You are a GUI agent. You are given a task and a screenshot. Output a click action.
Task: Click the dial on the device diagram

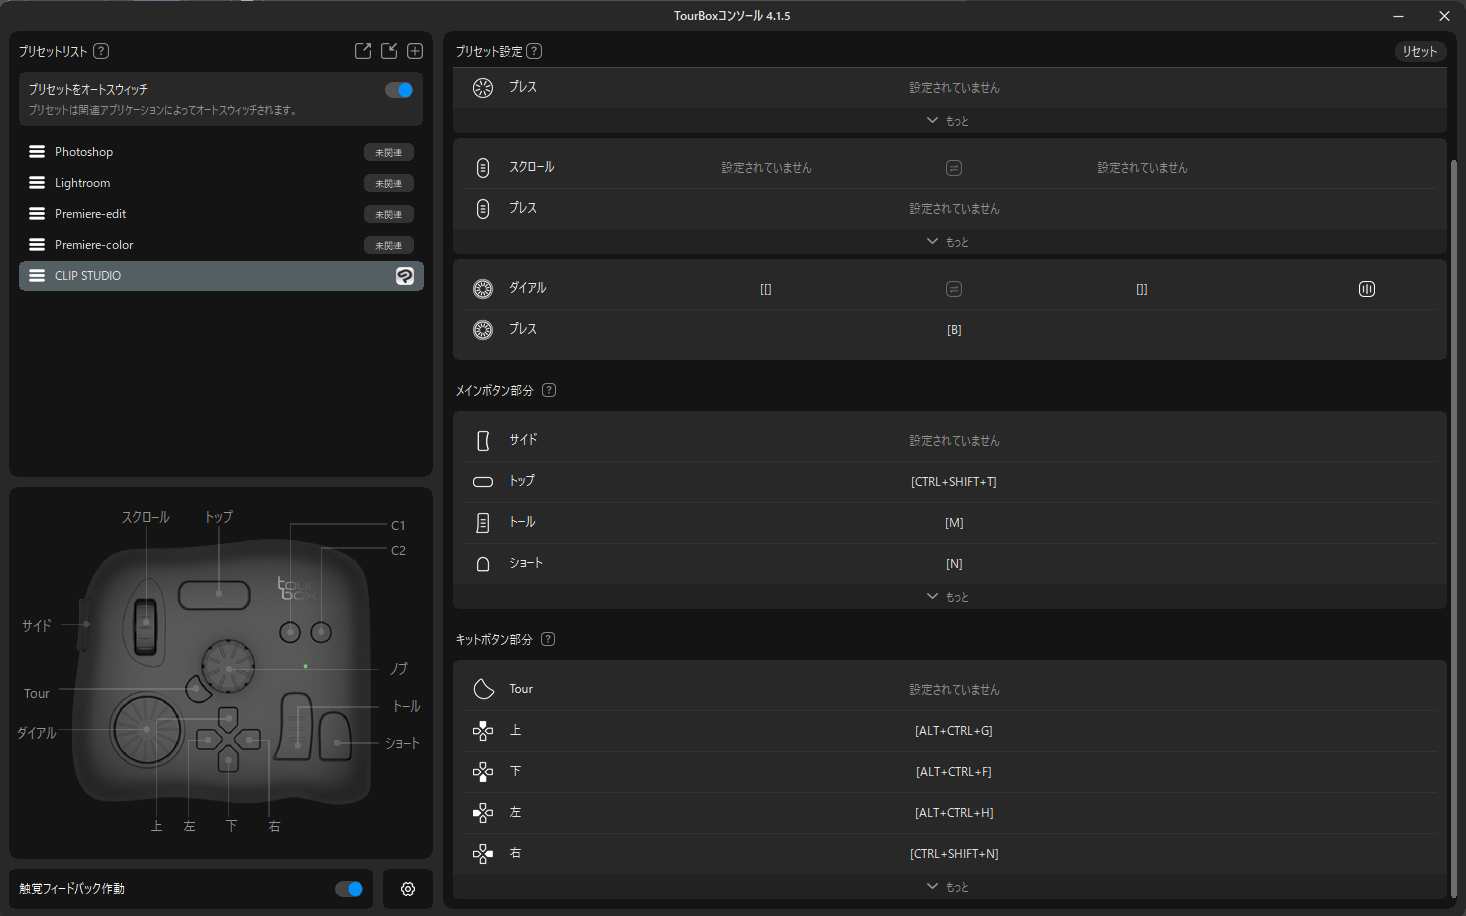pyautogui.click(x=146, y=730)
